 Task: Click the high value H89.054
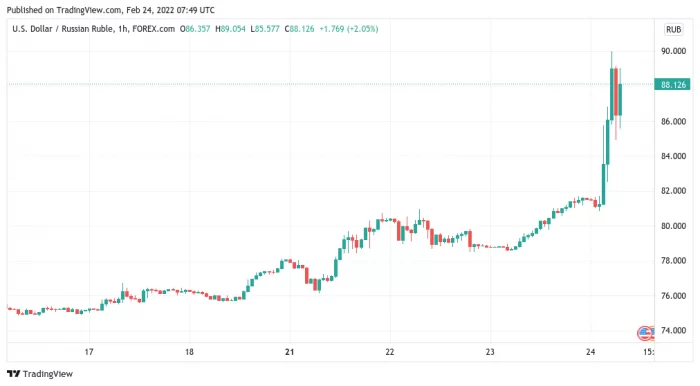(230, 29)
